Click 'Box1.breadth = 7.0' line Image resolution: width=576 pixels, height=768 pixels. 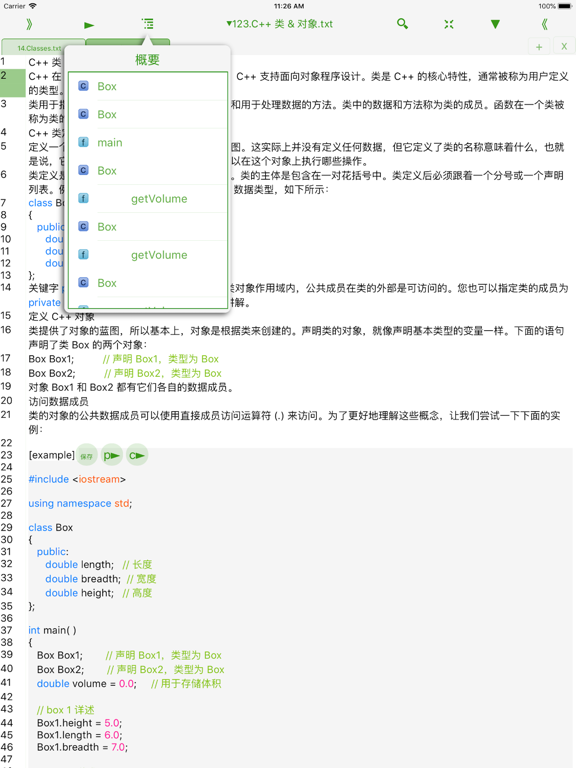coord(82,747)
